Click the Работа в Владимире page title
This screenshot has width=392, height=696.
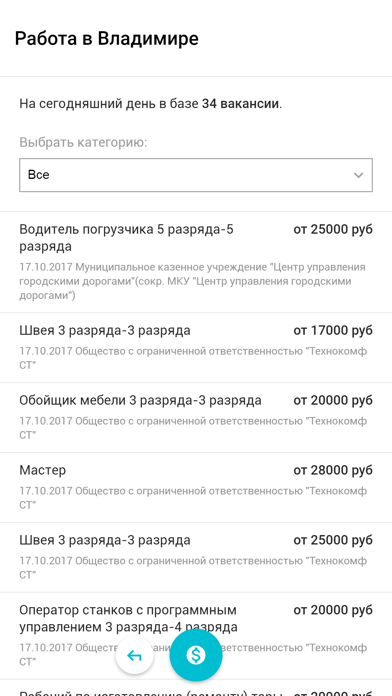(107, 39)
